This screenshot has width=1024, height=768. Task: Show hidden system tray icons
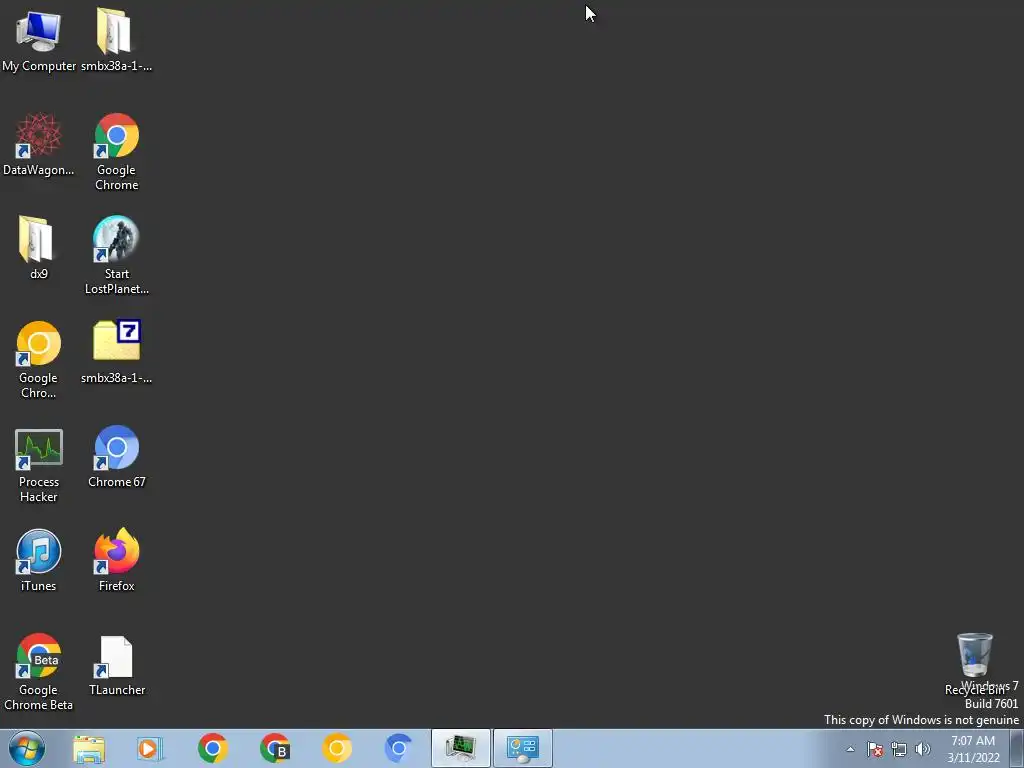[850, 749]
